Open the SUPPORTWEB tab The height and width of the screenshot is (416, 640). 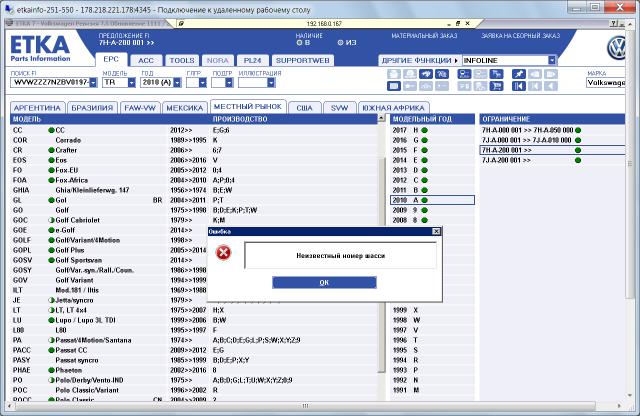pyautogui.click(x=302, y=60)
